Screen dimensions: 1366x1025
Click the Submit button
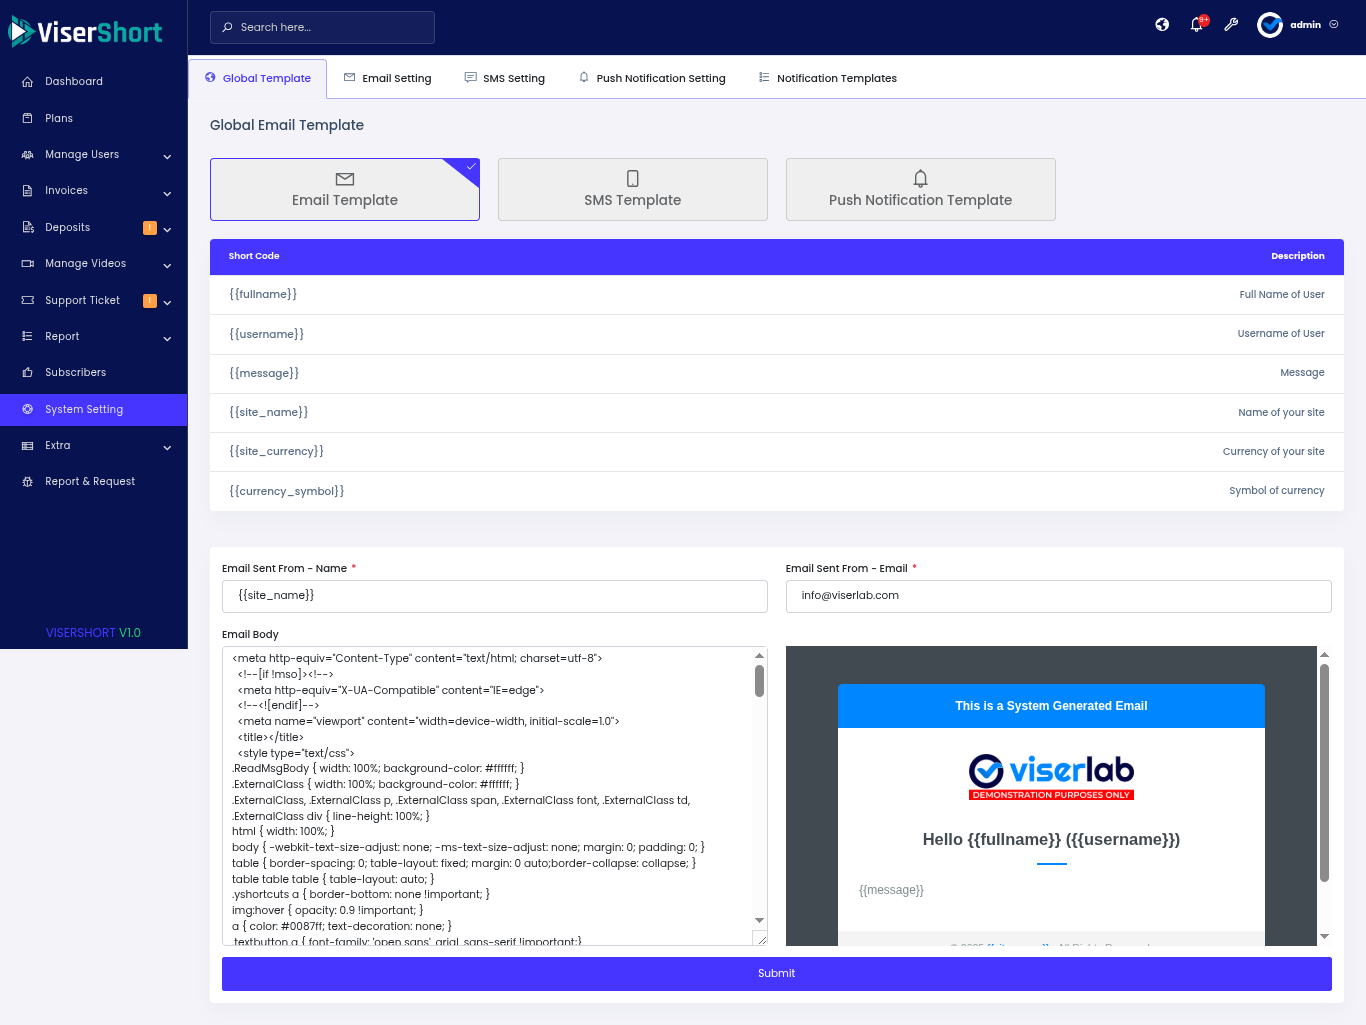pyautogui.click(x=776, y=973)
